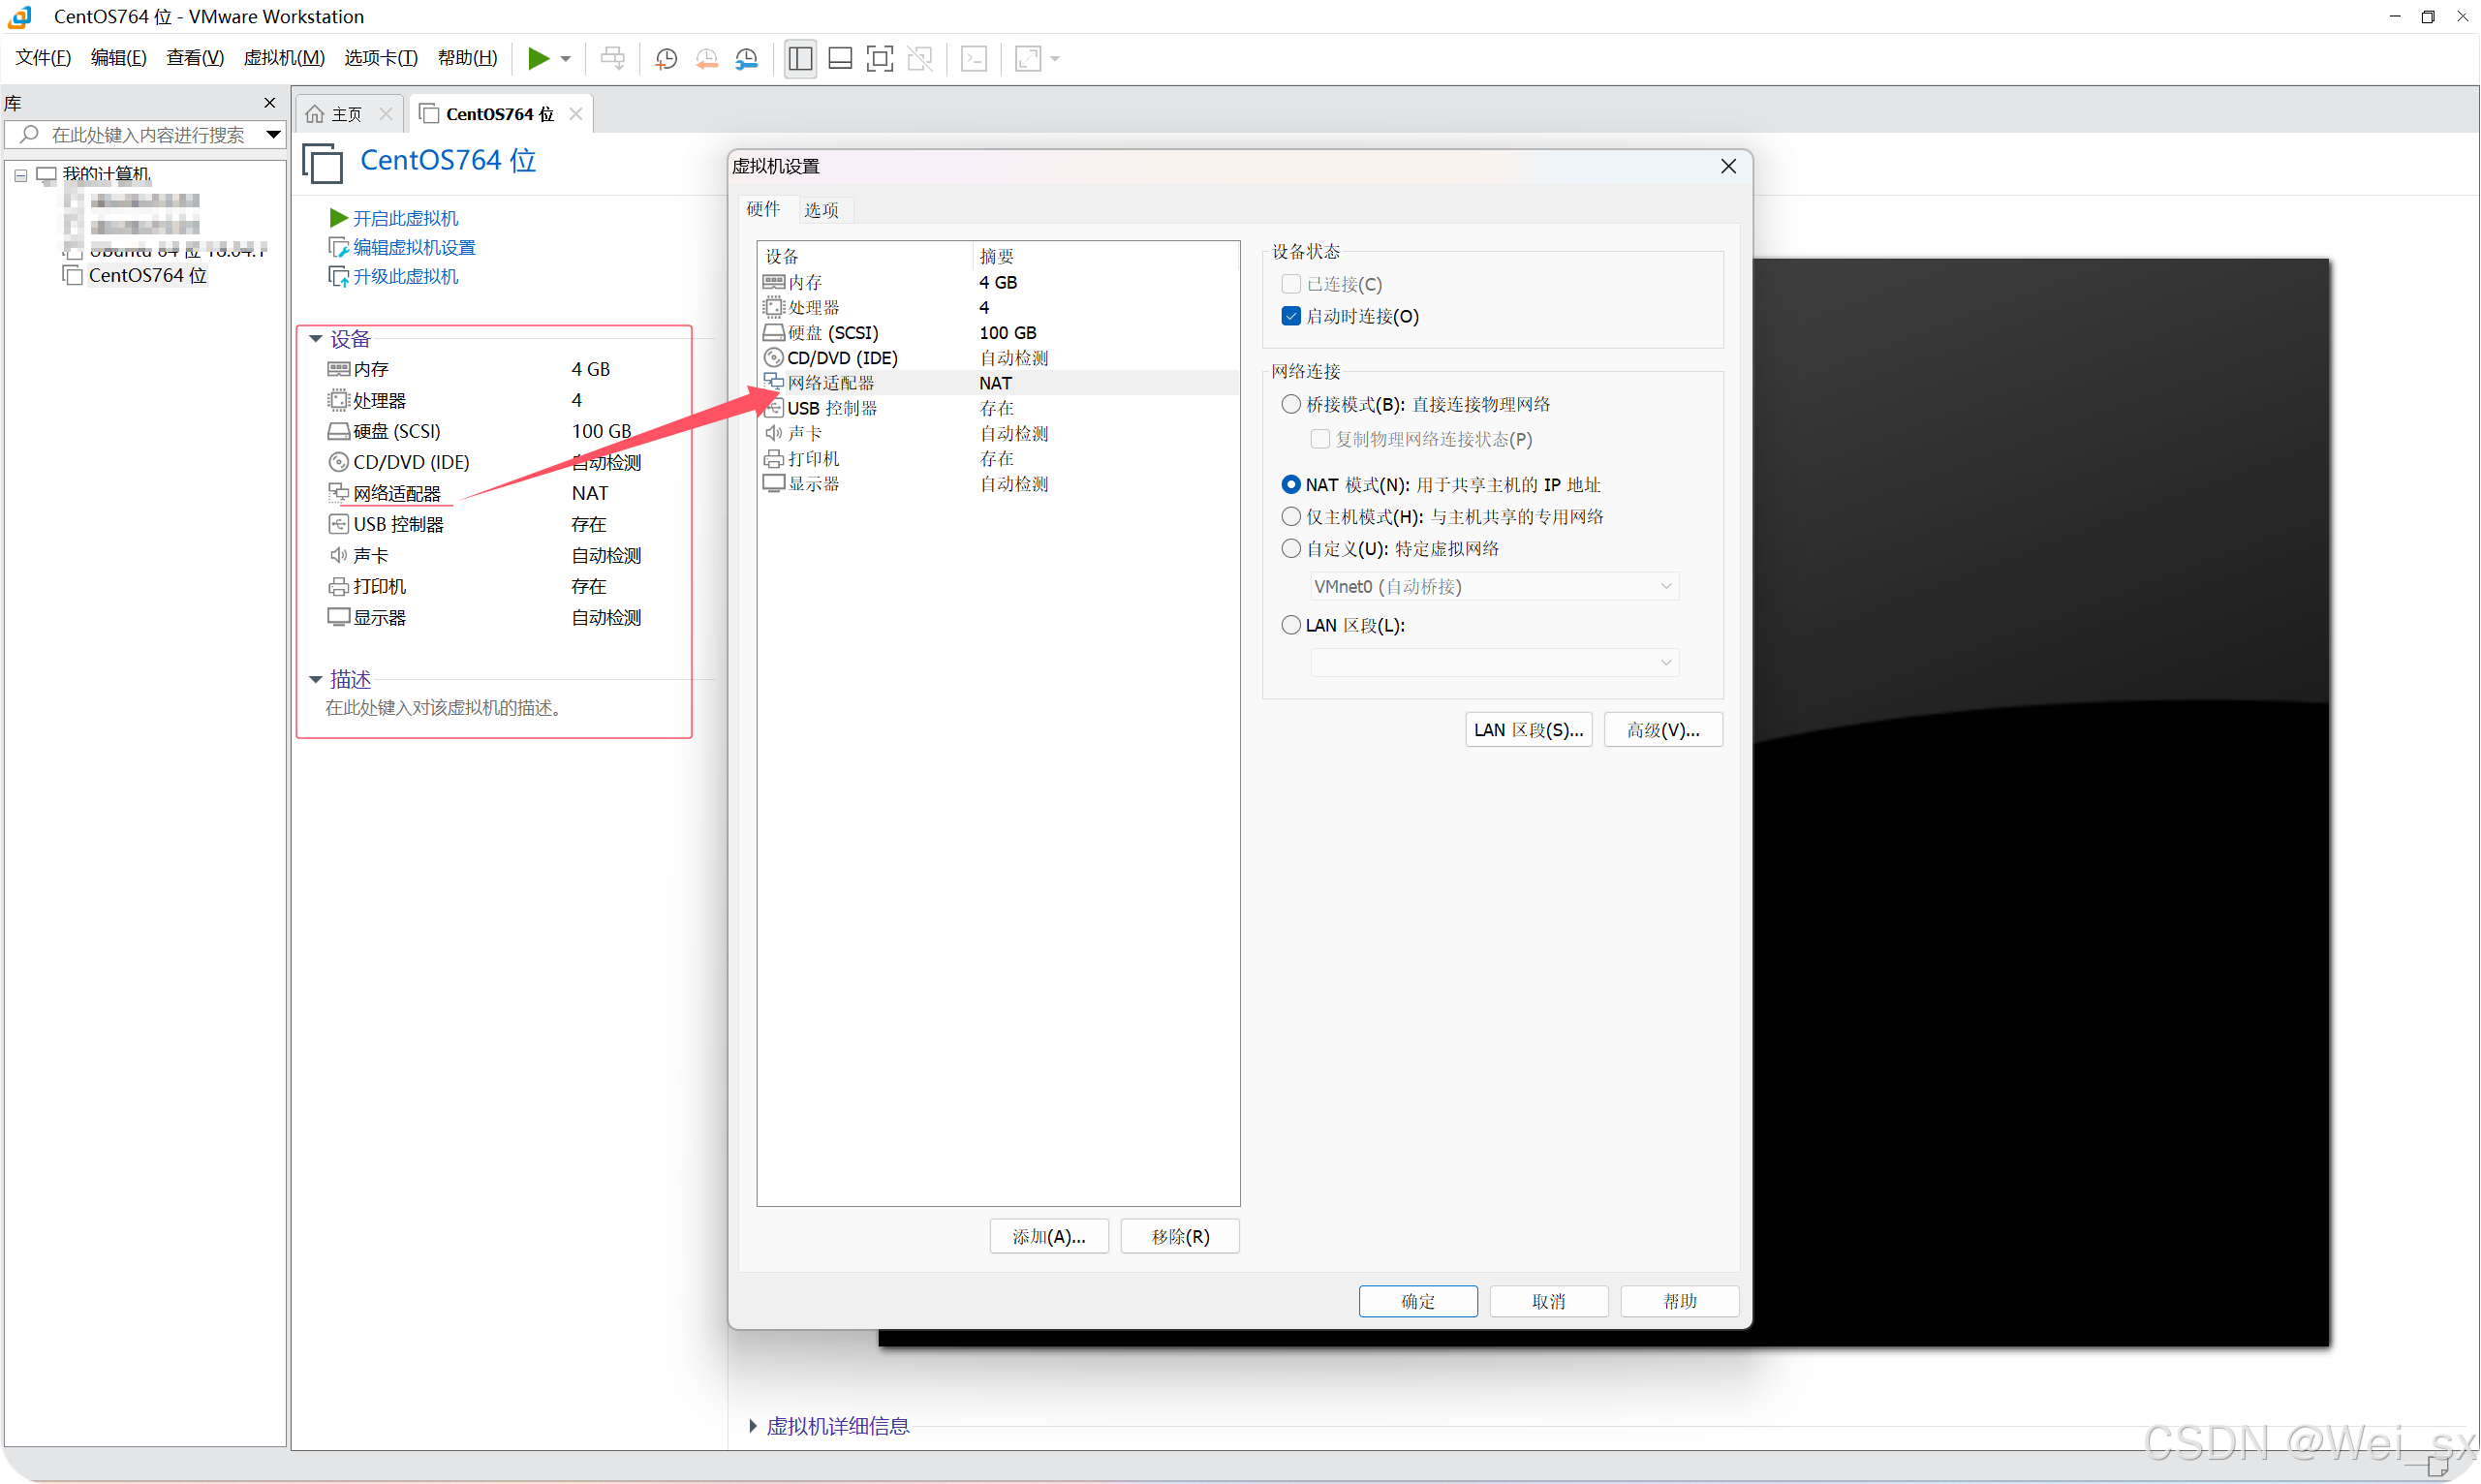Click the 高级(V)... button
Screen dimensions: 2481x1484
pyautogui.click(x=1662, y=730)
